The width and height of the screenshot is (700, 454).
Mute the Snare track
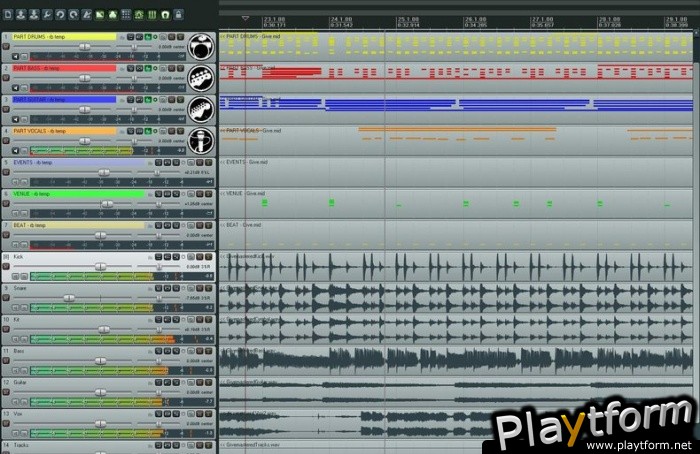[200, 288]
